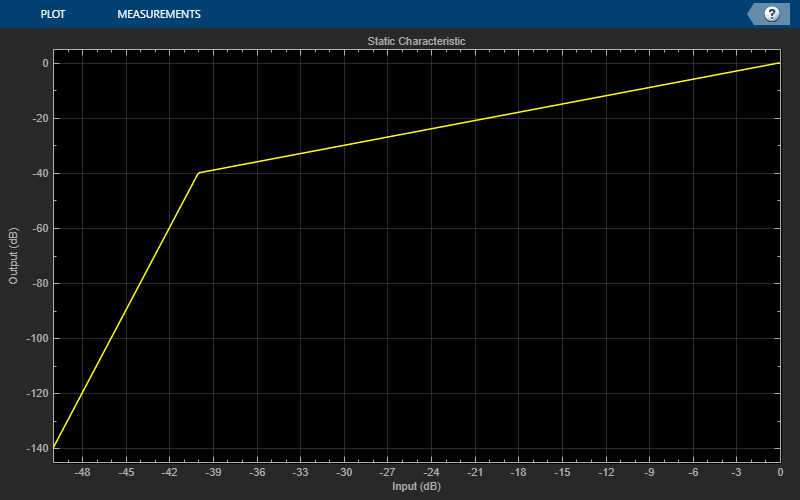Click the -48 tick on the input axis
Image resolution: width=800 pixels, height=500 pixels.
pos(82,472)
